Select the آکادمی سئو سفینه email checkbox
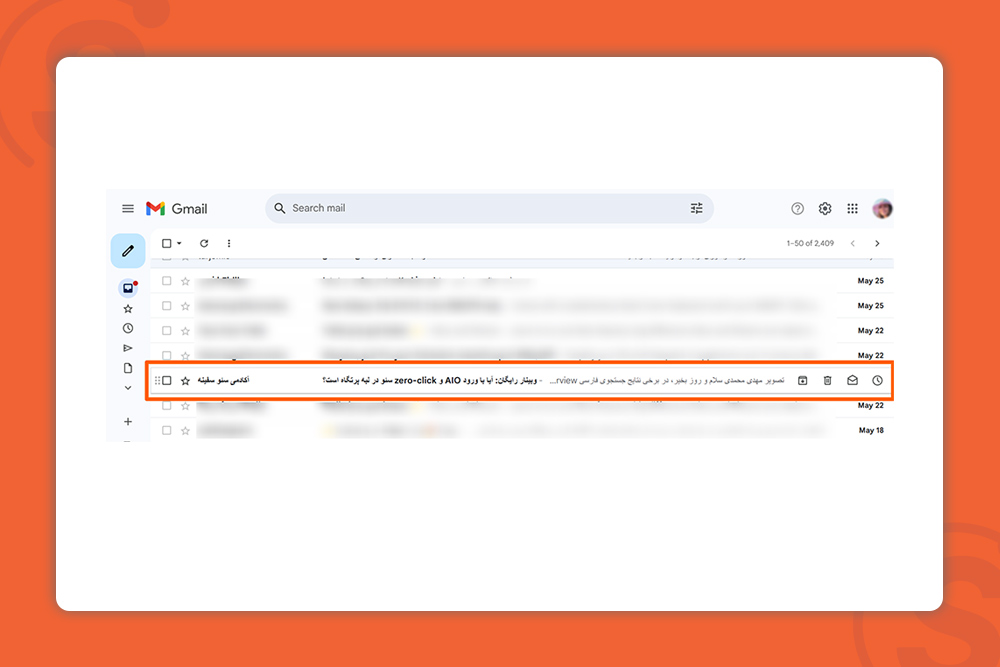 166,381
